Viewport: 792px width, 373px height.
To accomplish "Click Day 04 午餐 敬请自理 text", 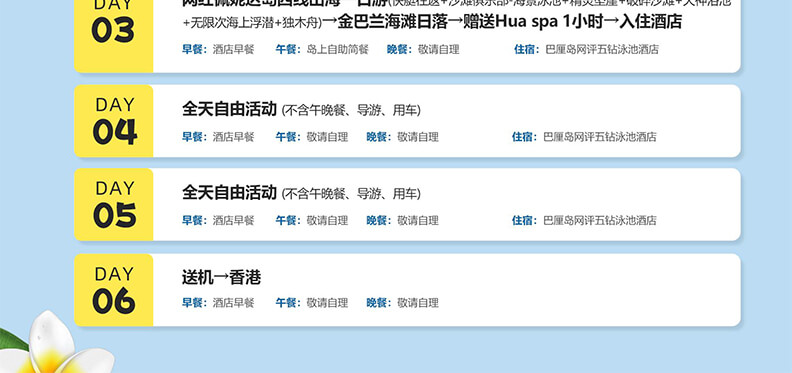I will point(312,137).
